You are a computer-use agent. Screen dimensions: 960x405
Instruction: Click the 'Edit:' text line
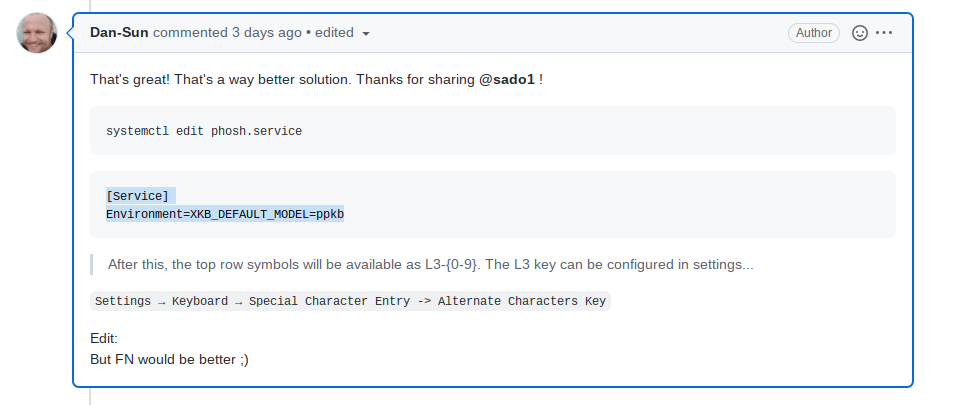point(104,339)
